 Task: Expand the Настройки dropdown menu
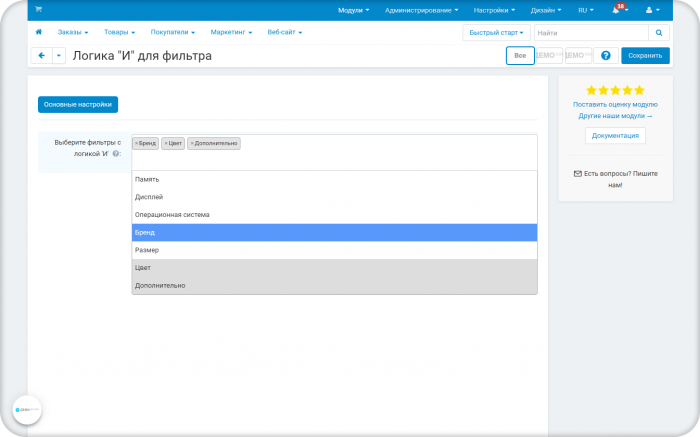click(x=494, y=10)
